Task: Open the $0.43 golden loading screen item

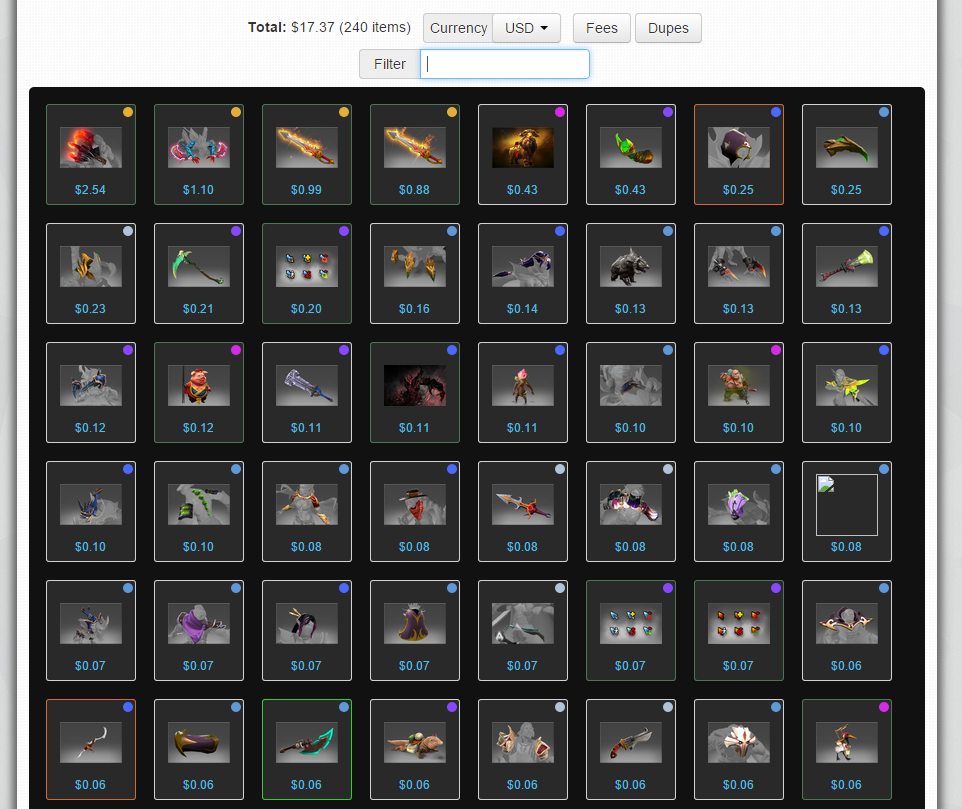Action: coord(523,155)
